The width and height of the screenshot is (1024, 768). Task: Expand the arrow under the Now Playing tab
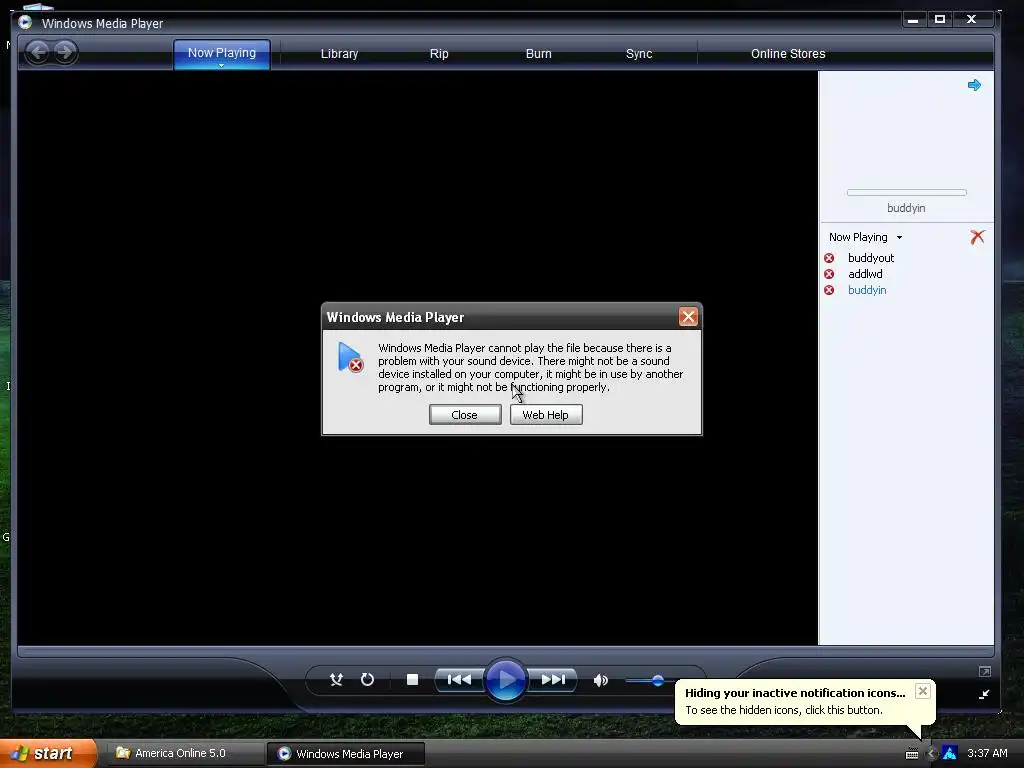click(x=221, y=66)
